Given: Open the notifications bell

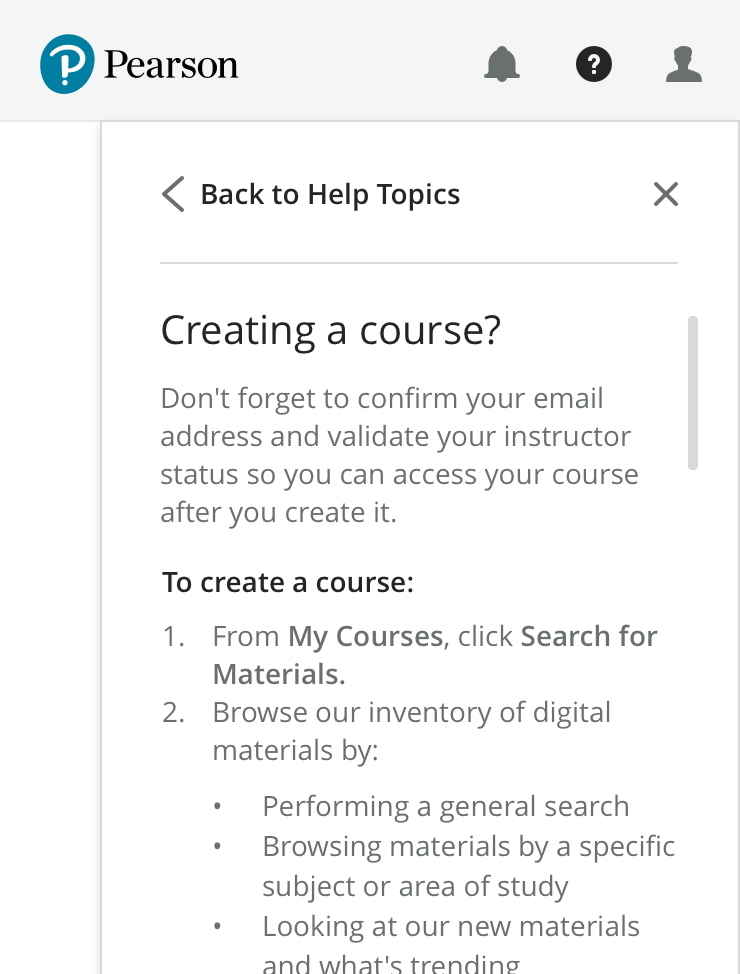Looking at the screenshot, I should coord(502,65).
